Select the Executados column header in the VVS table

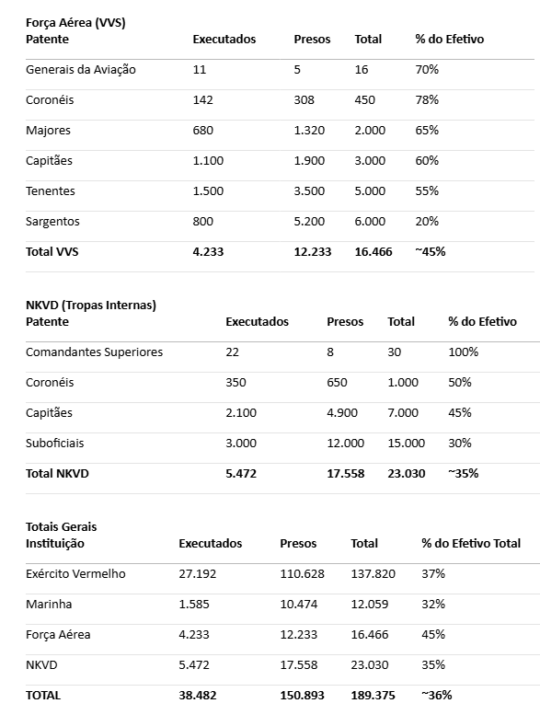224,39
